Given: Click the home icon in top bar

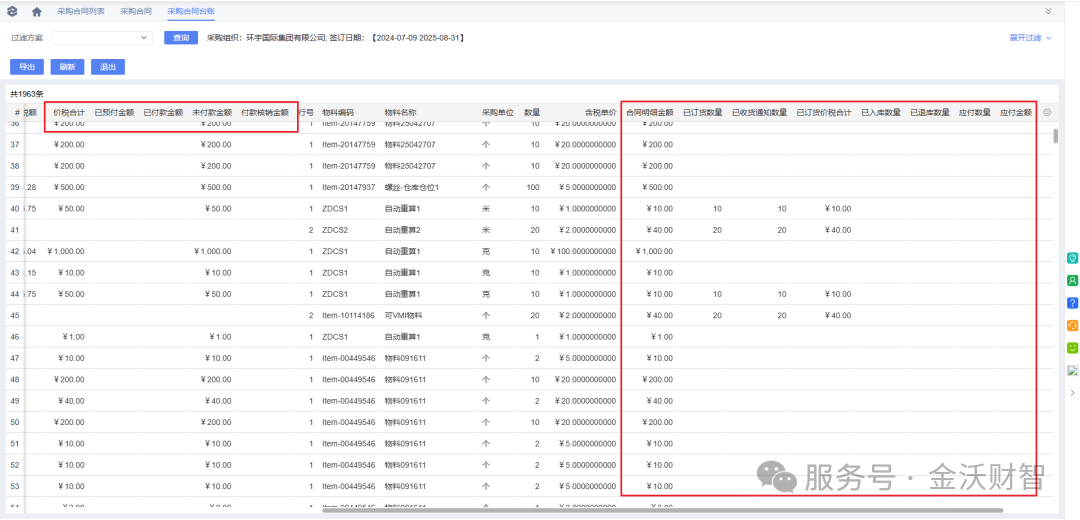Looking at the screenshot, I should [37, 12].
